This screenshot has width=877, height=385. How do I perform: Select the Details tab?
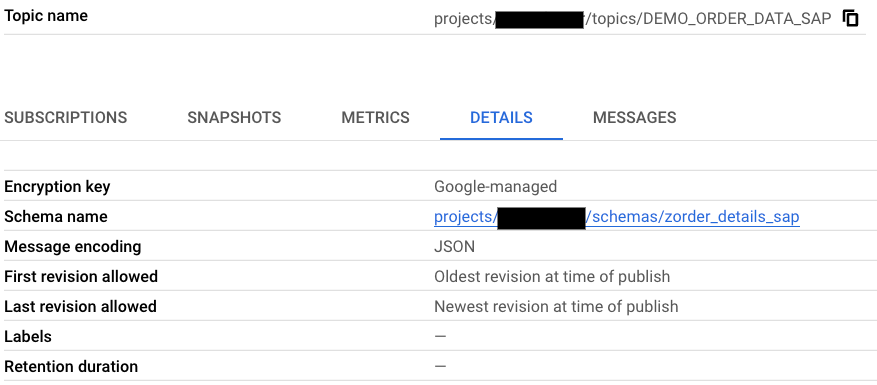(501, 118)
